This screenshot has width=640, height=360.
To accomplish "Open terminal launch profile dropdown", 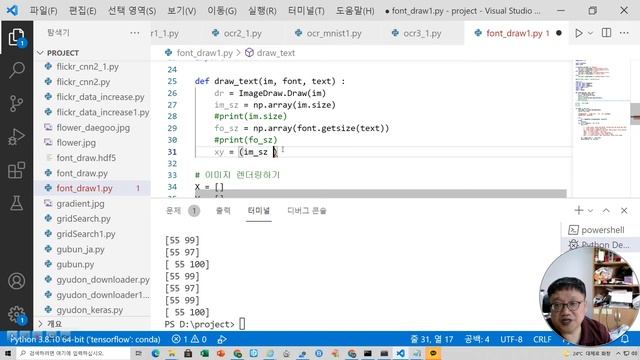I will click(590, 211).
